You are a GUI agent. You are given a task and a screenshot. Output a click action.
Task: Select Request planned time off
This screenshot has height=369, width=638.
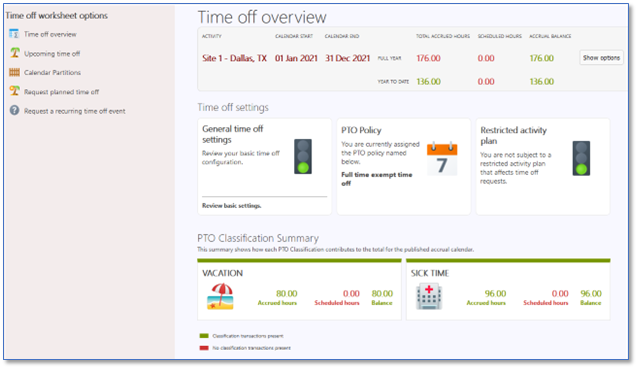click(61, 92)
